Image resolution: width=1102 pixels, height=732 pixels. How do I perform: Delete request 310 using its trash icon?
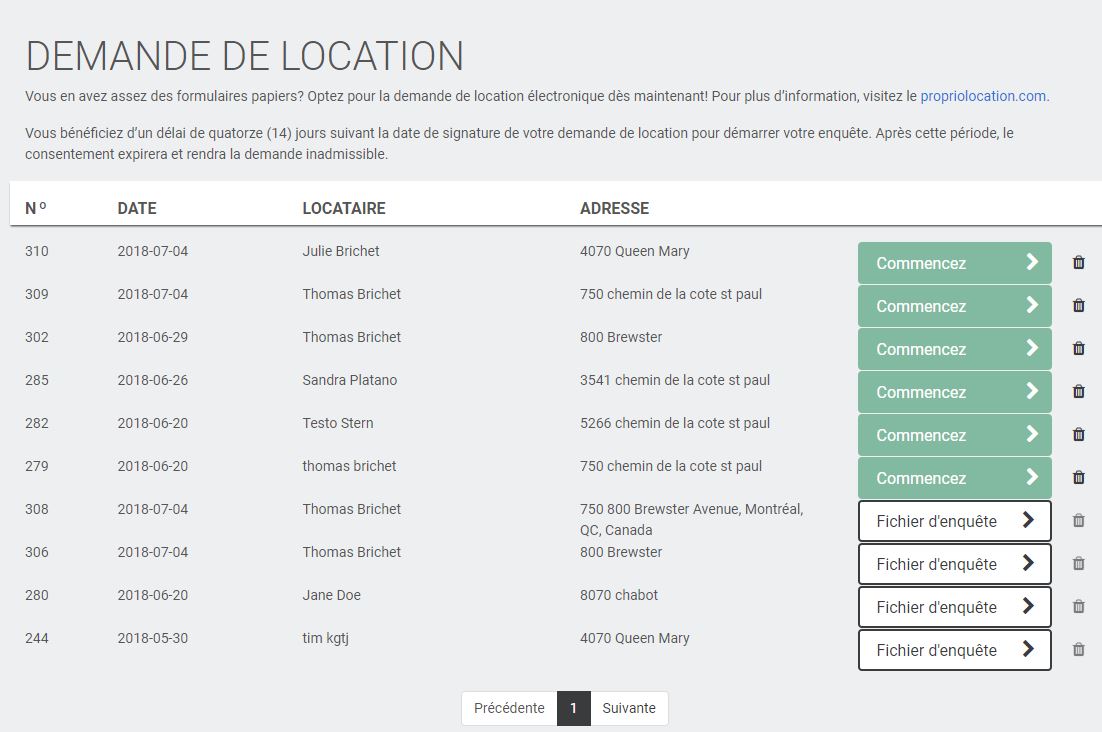pyautogui.click(x=1078, y=263)
